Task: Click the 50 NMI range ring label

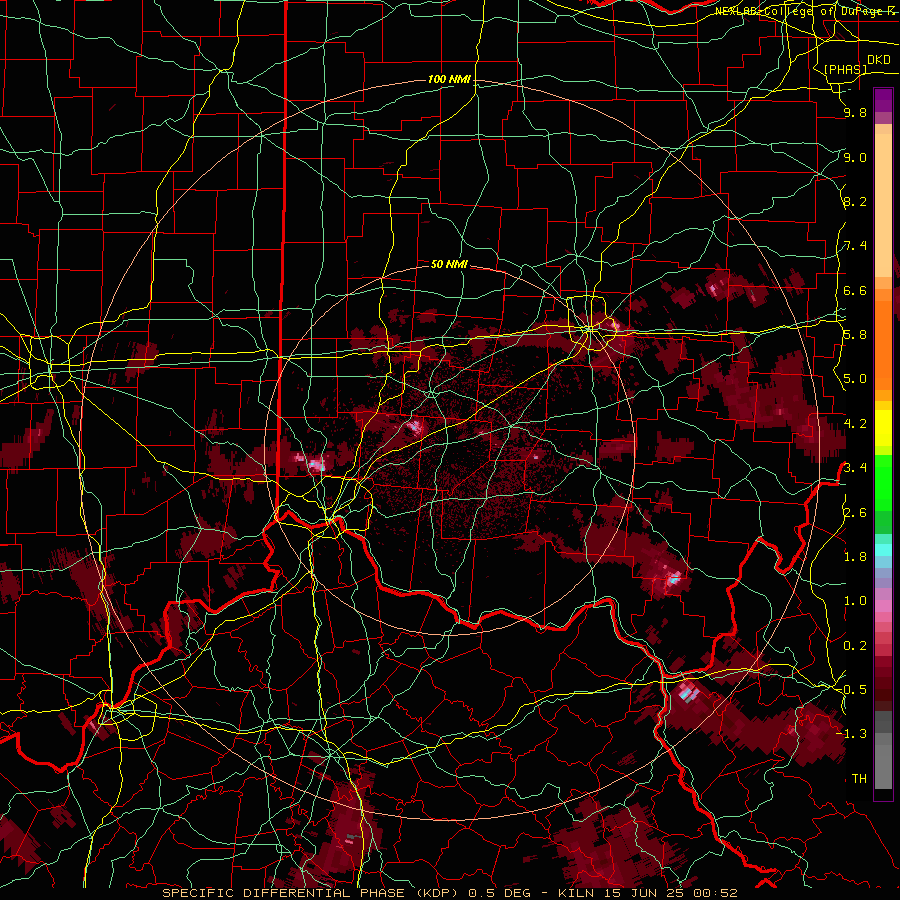Action: [449, 264]
